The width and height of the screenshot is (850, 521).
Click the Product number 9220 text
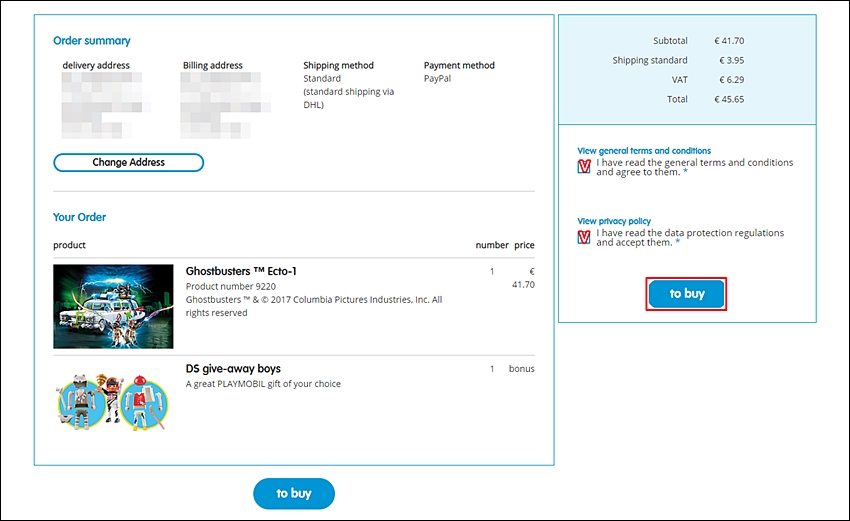pyautogui.click(x=230, y=286)
